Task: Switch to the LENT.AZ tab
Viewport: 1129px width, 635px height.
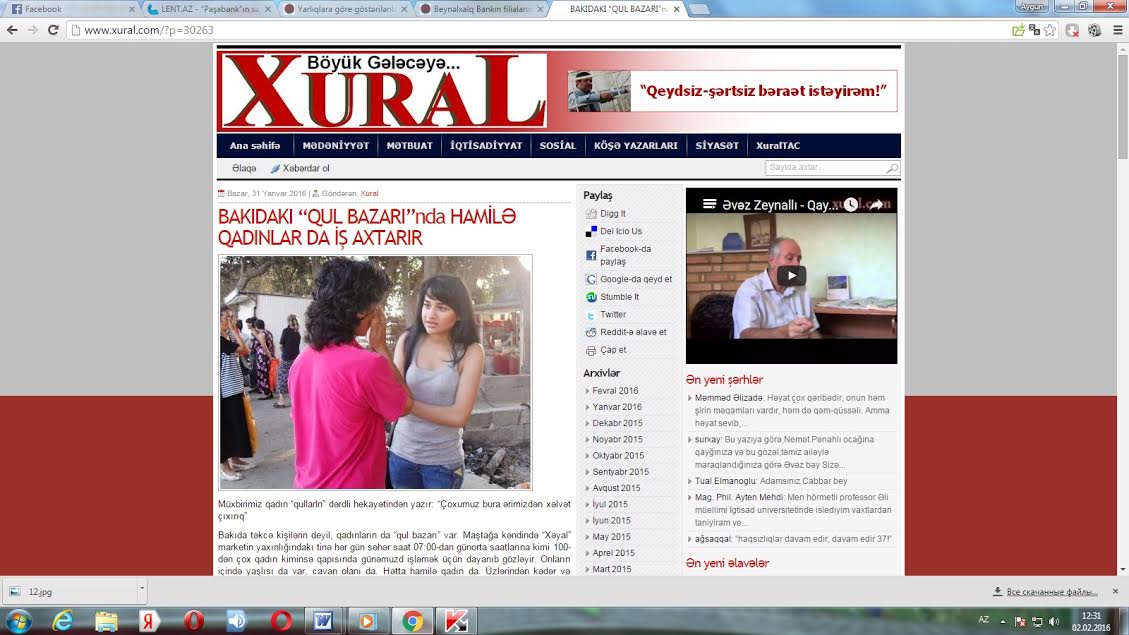Action: pyautogui.click(x=209, y=9)
